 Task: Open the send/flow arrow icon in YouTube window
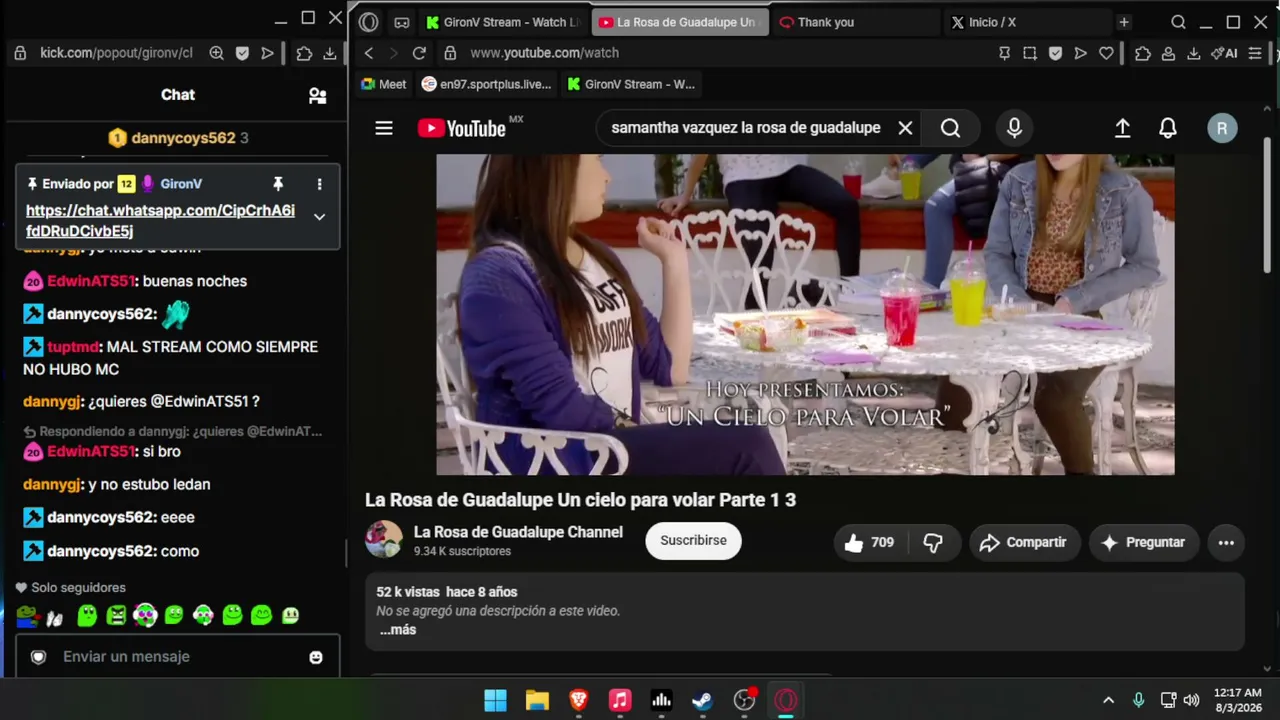(x=1080, y=53)
